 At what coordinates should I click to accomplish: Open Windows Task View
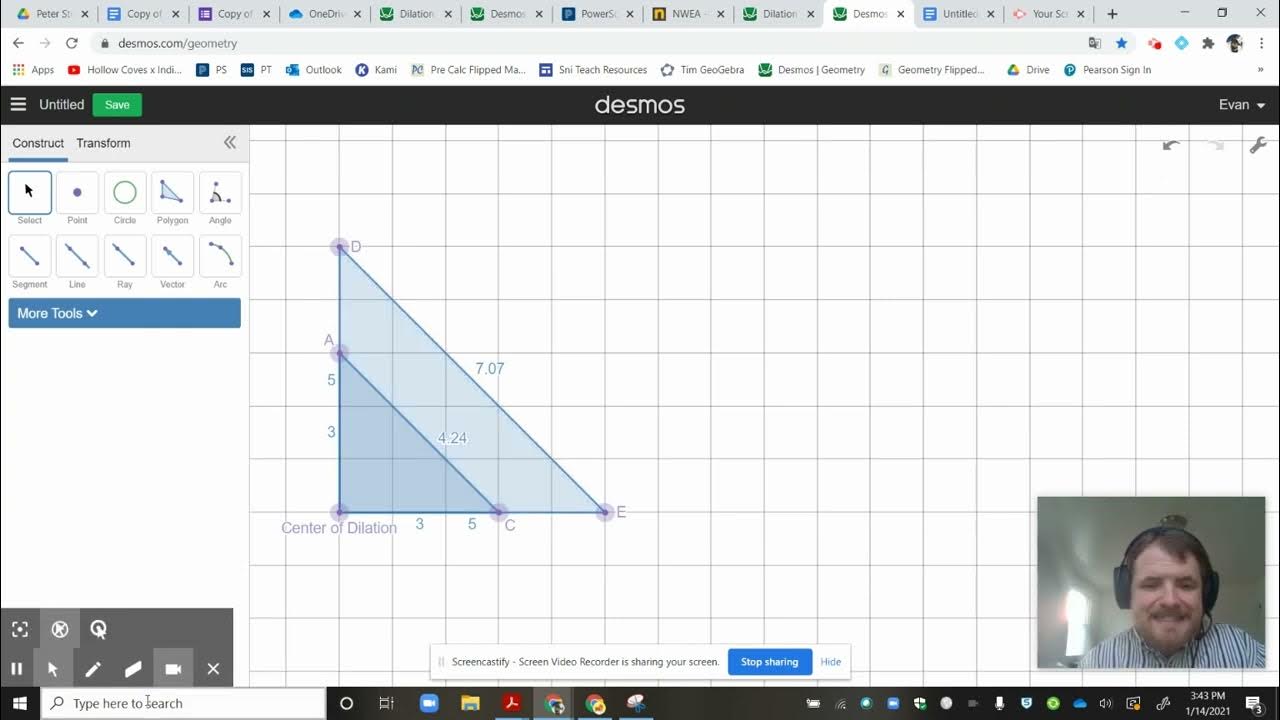tap(387, 703)
